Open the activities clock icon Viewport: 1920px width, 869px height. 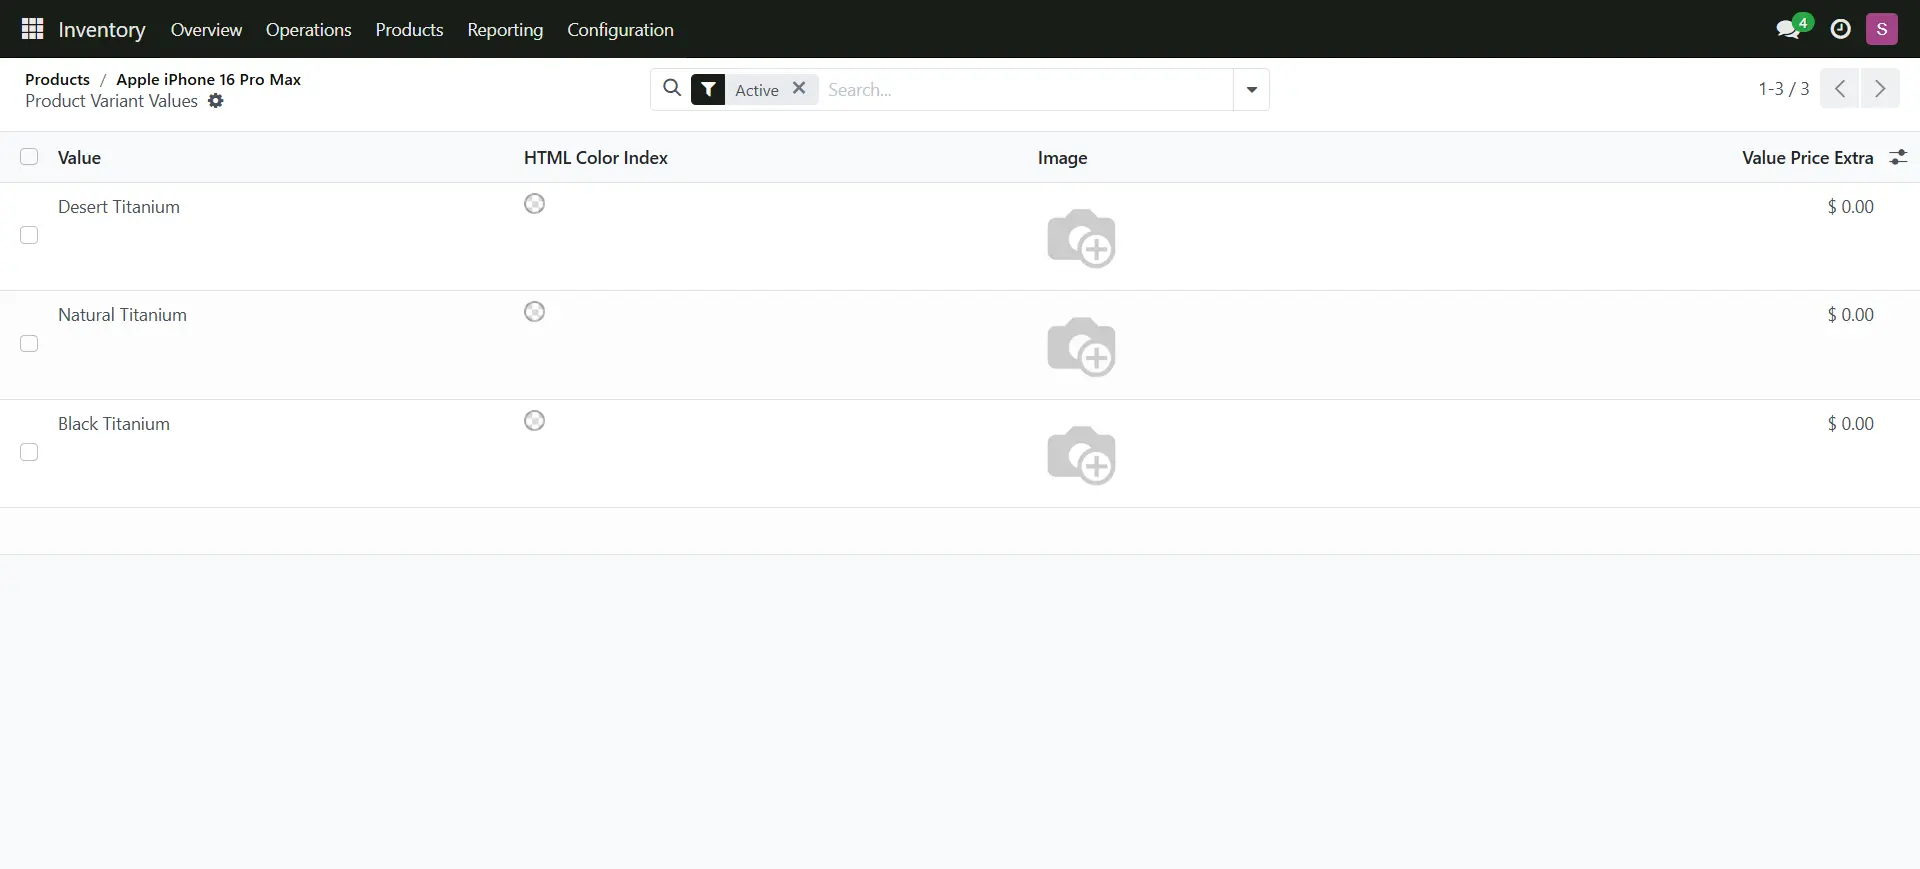pyautogui.click(x=1840, y=29)
